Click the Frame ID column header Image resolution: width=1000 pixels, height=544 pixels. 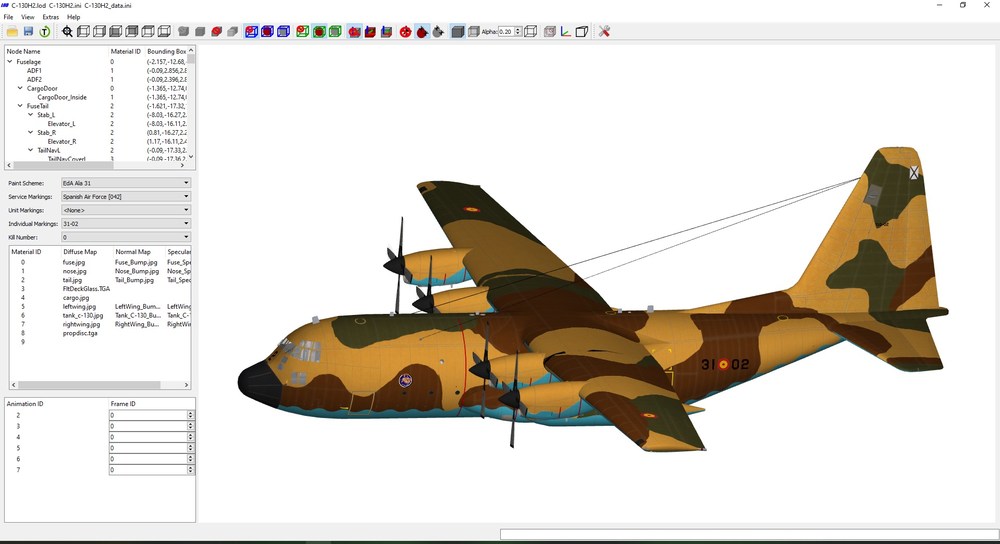(x=123, y=404)
